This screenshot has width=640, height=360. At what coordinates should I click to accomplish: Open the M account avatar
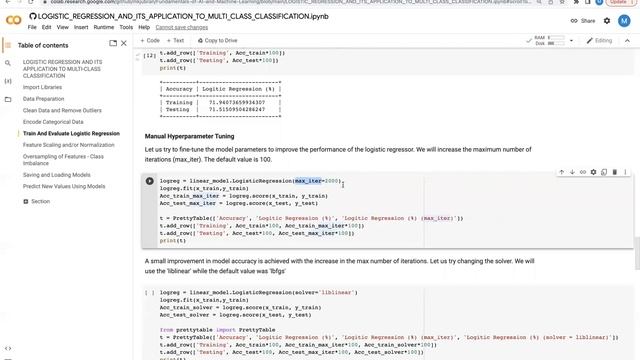click(624, 21)
